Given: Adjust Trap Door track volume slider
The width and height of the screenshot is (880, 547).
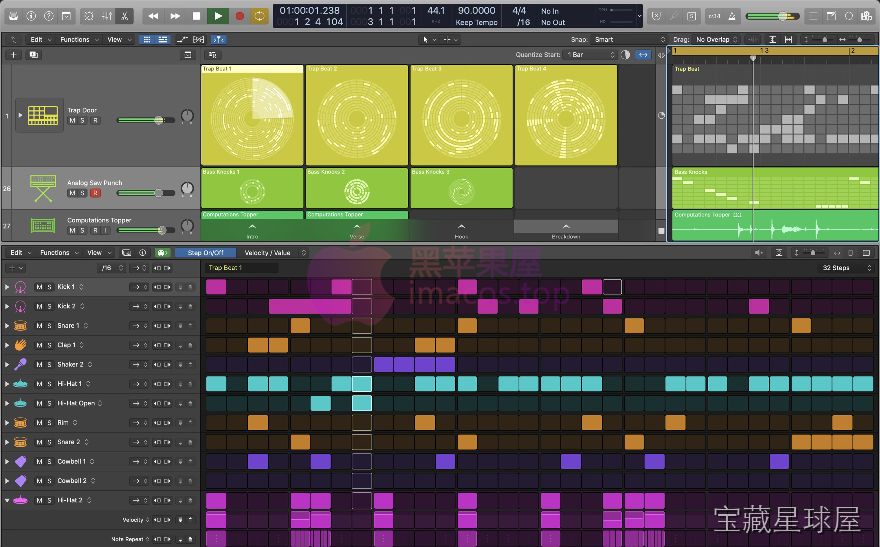Looking at the screenshot, I should [146, 120].
